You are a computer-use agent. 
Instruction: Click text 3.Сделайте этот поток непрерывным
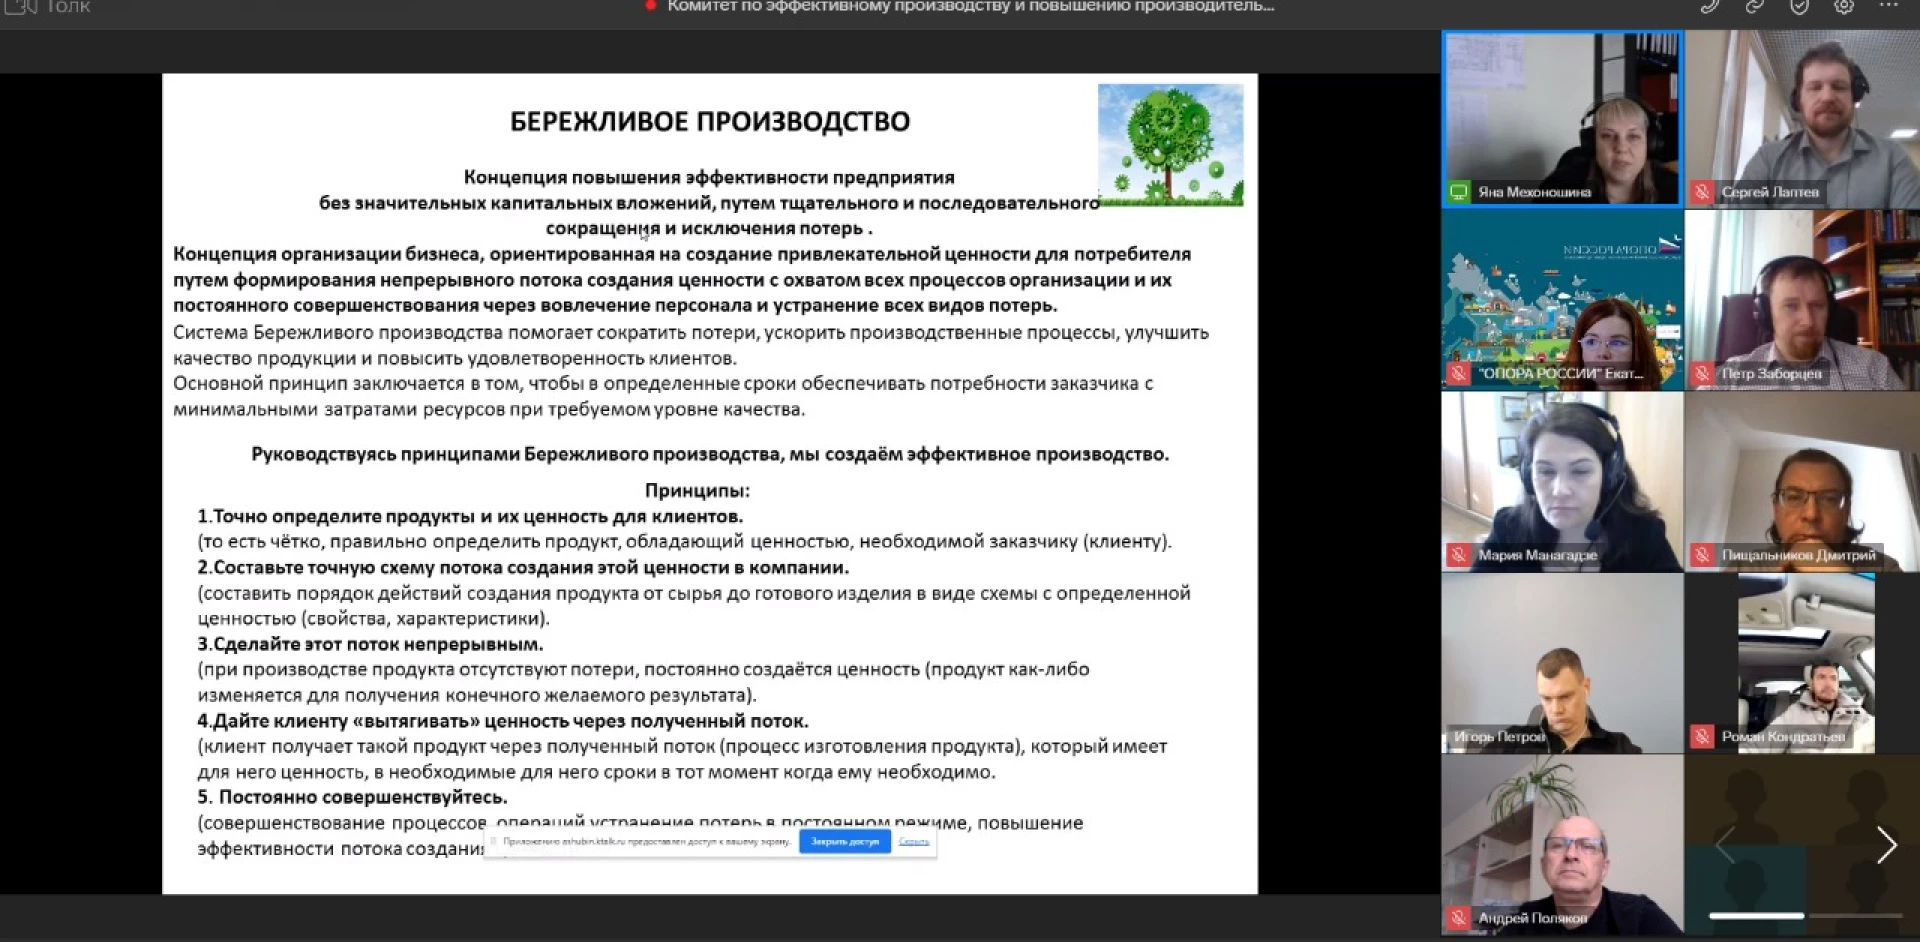click(371, 645)
